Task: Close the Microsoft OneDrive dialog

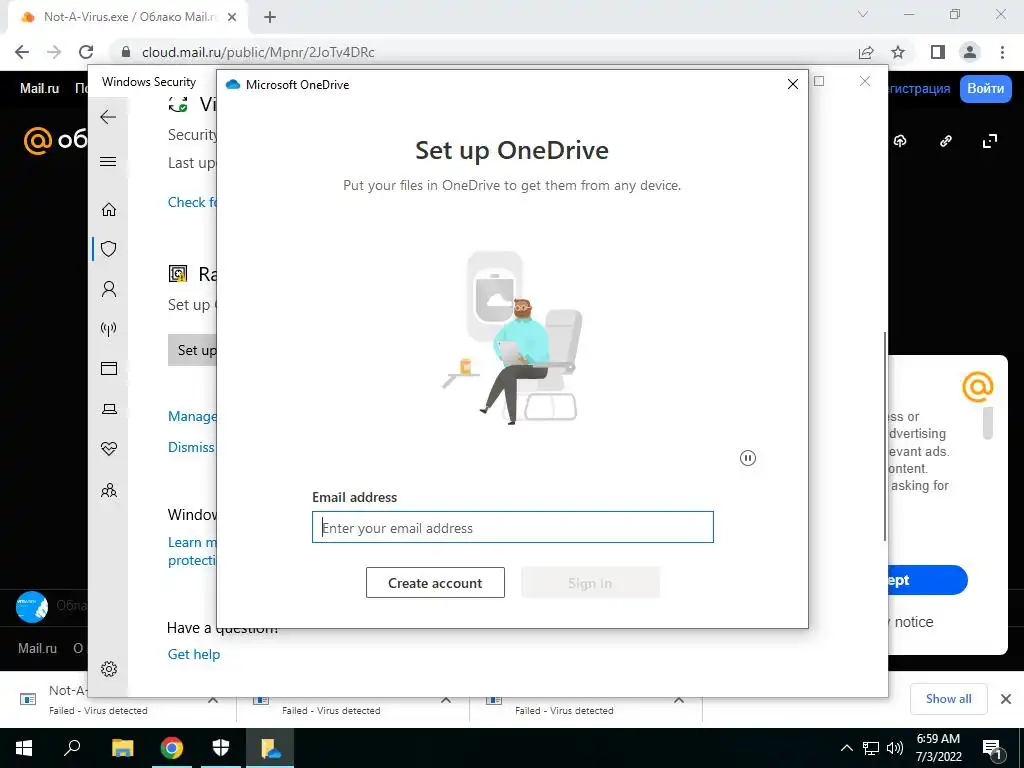Action: click(x=793, y=84)
